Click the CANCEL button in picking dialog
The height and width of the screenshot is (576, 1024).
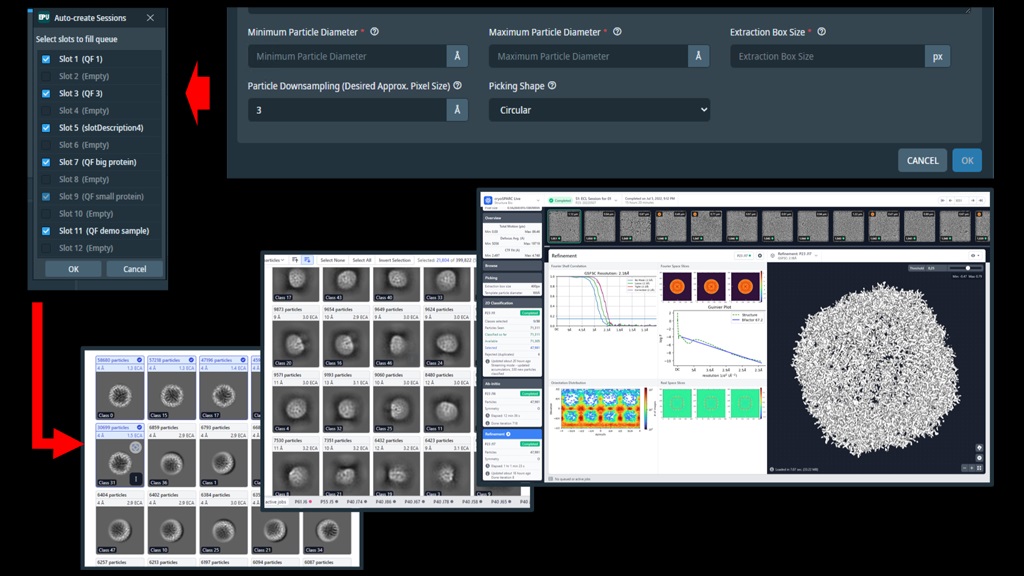(x=922, y=161)
